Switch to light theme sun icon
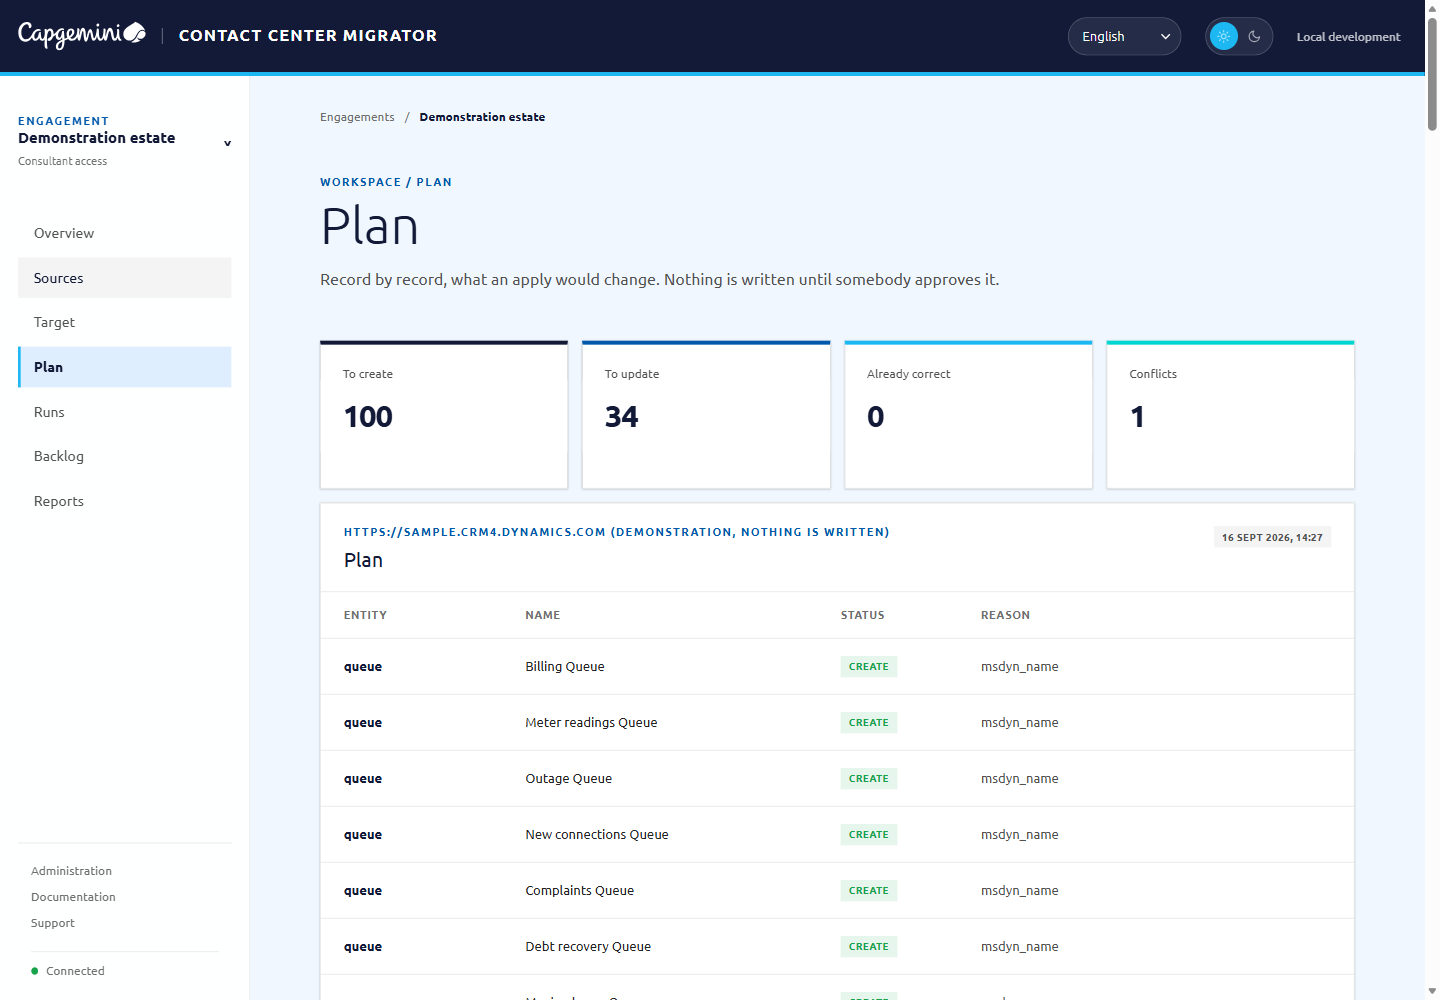 (1223, 36)
